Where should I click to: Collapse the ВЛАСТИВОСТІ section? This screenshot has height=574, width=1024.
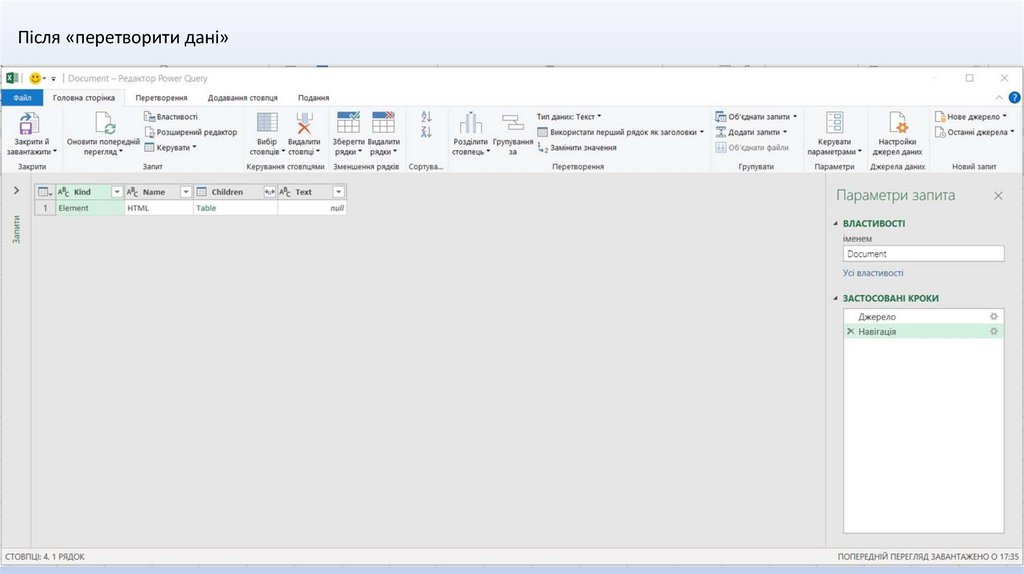tap(835, 223)
